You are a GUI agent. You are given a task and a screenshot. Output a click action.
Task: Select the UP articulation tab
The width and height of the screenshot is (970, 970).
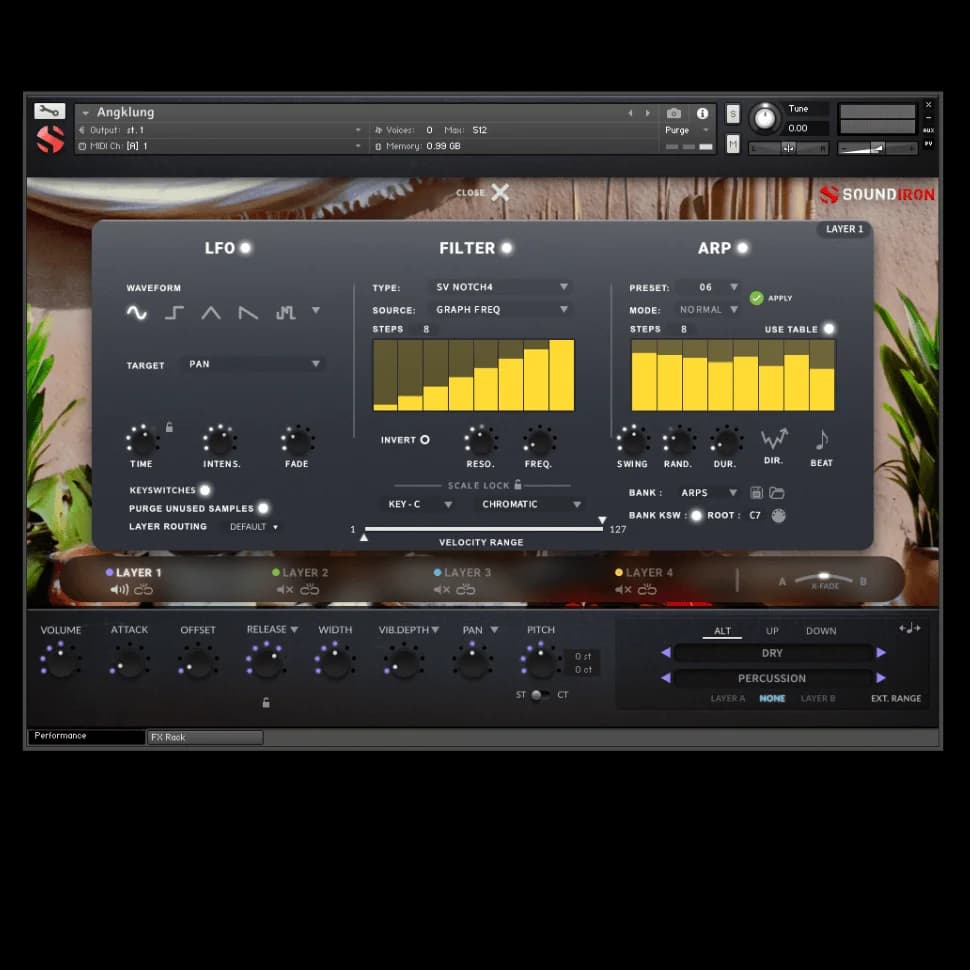772,631
